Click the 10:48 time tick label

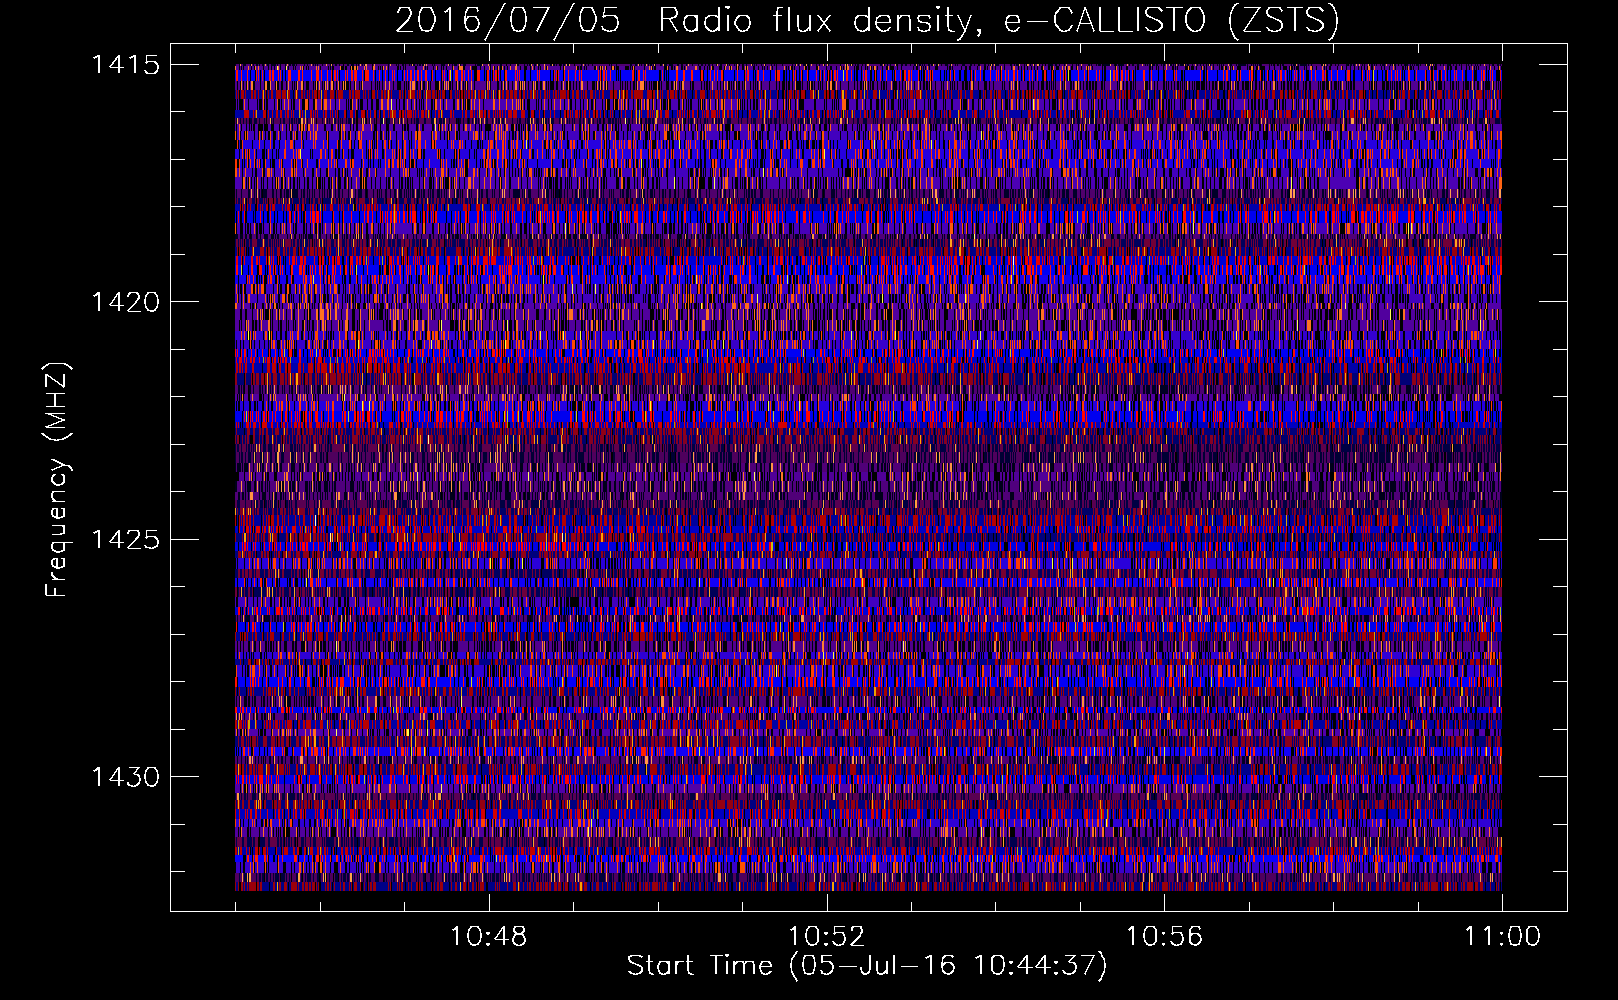489,937
